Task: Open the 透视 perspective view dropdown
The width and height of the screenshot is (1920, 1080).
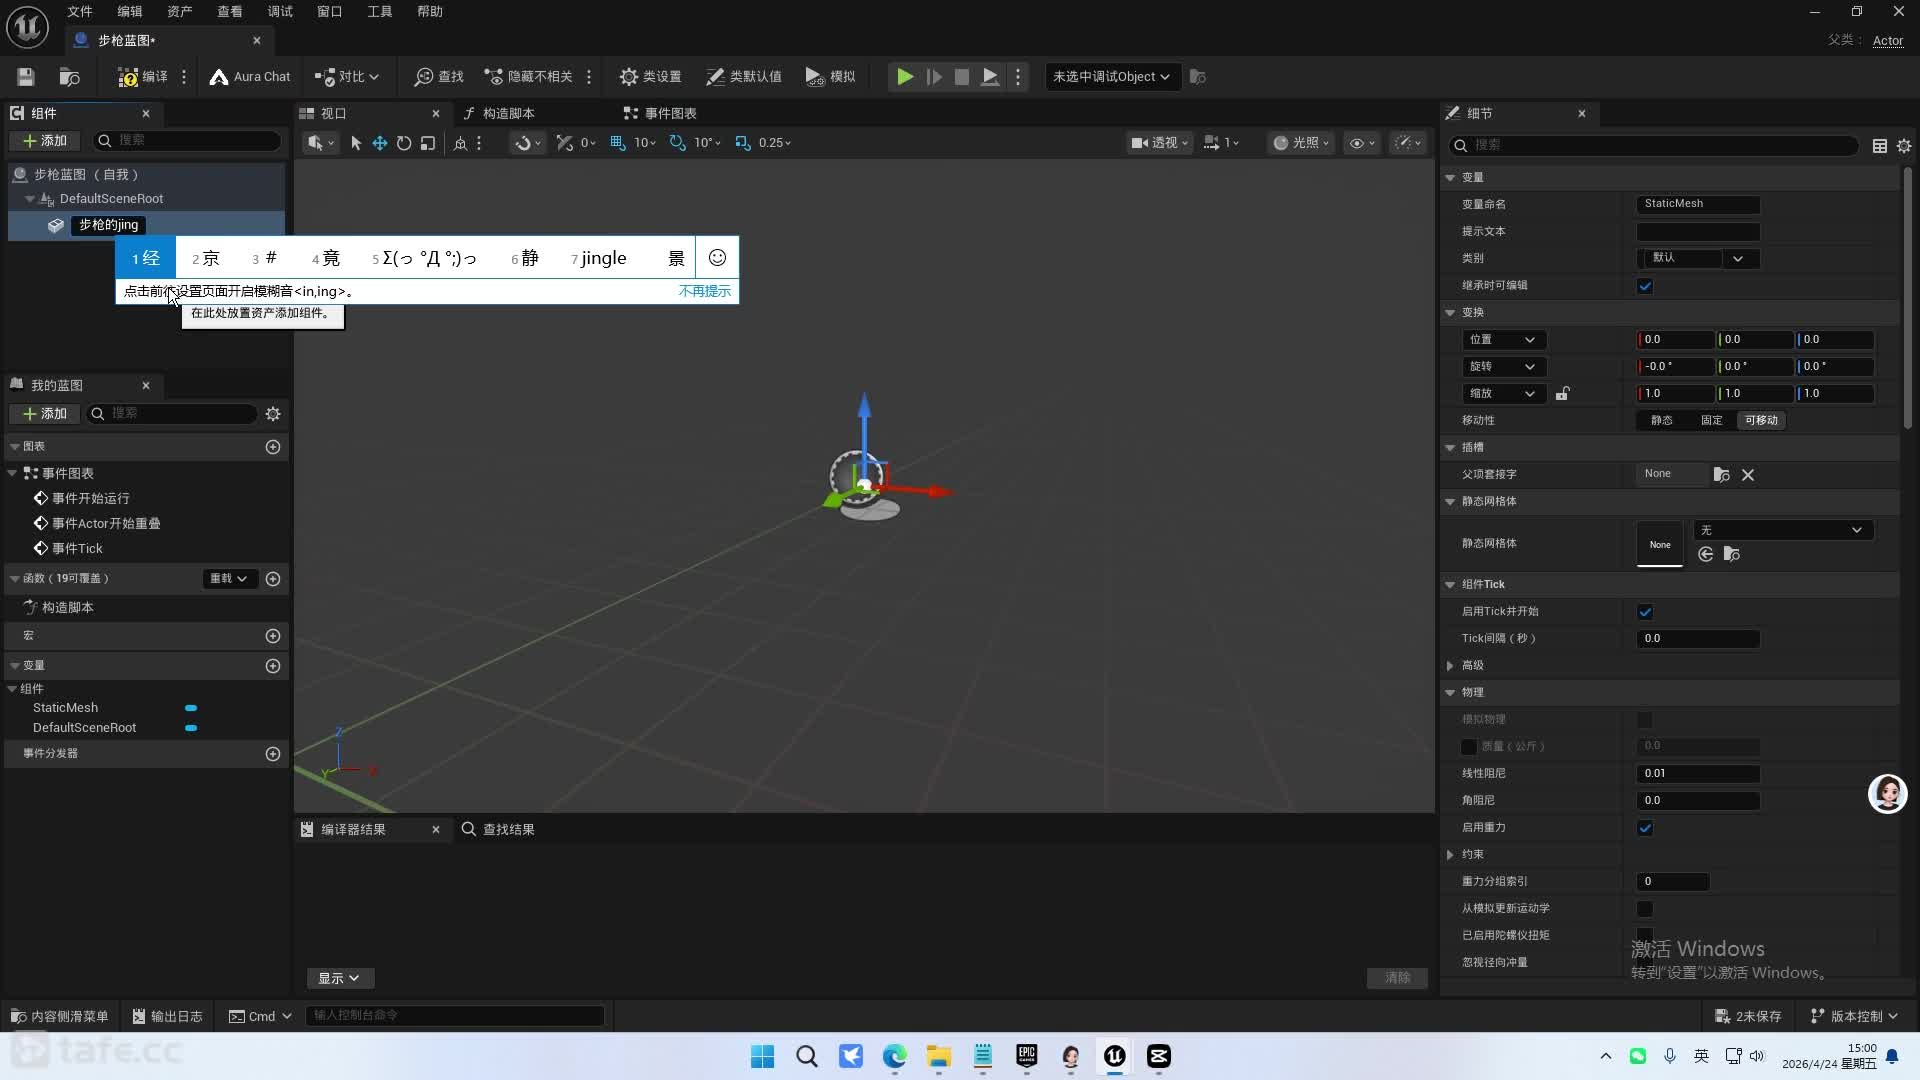Action: pos(1159,143)
